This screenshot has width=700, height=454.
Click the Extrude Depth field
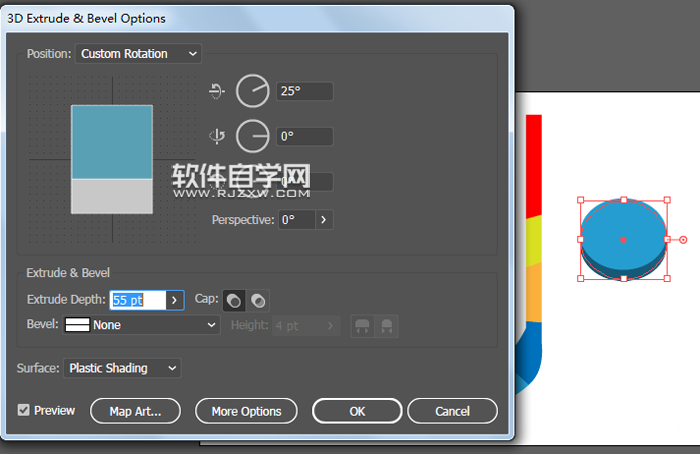(138, 300)
